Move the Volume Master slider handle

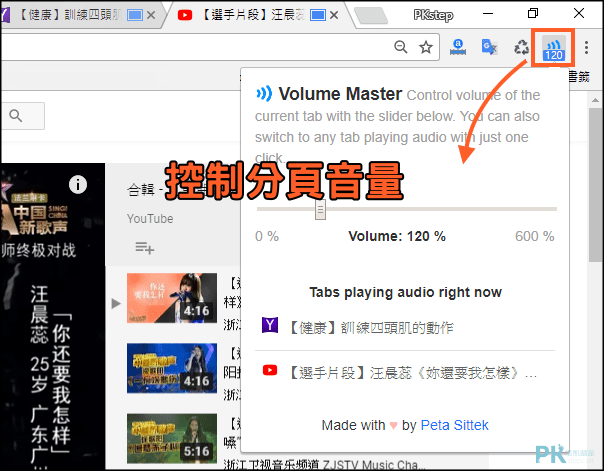pos(320,210)
